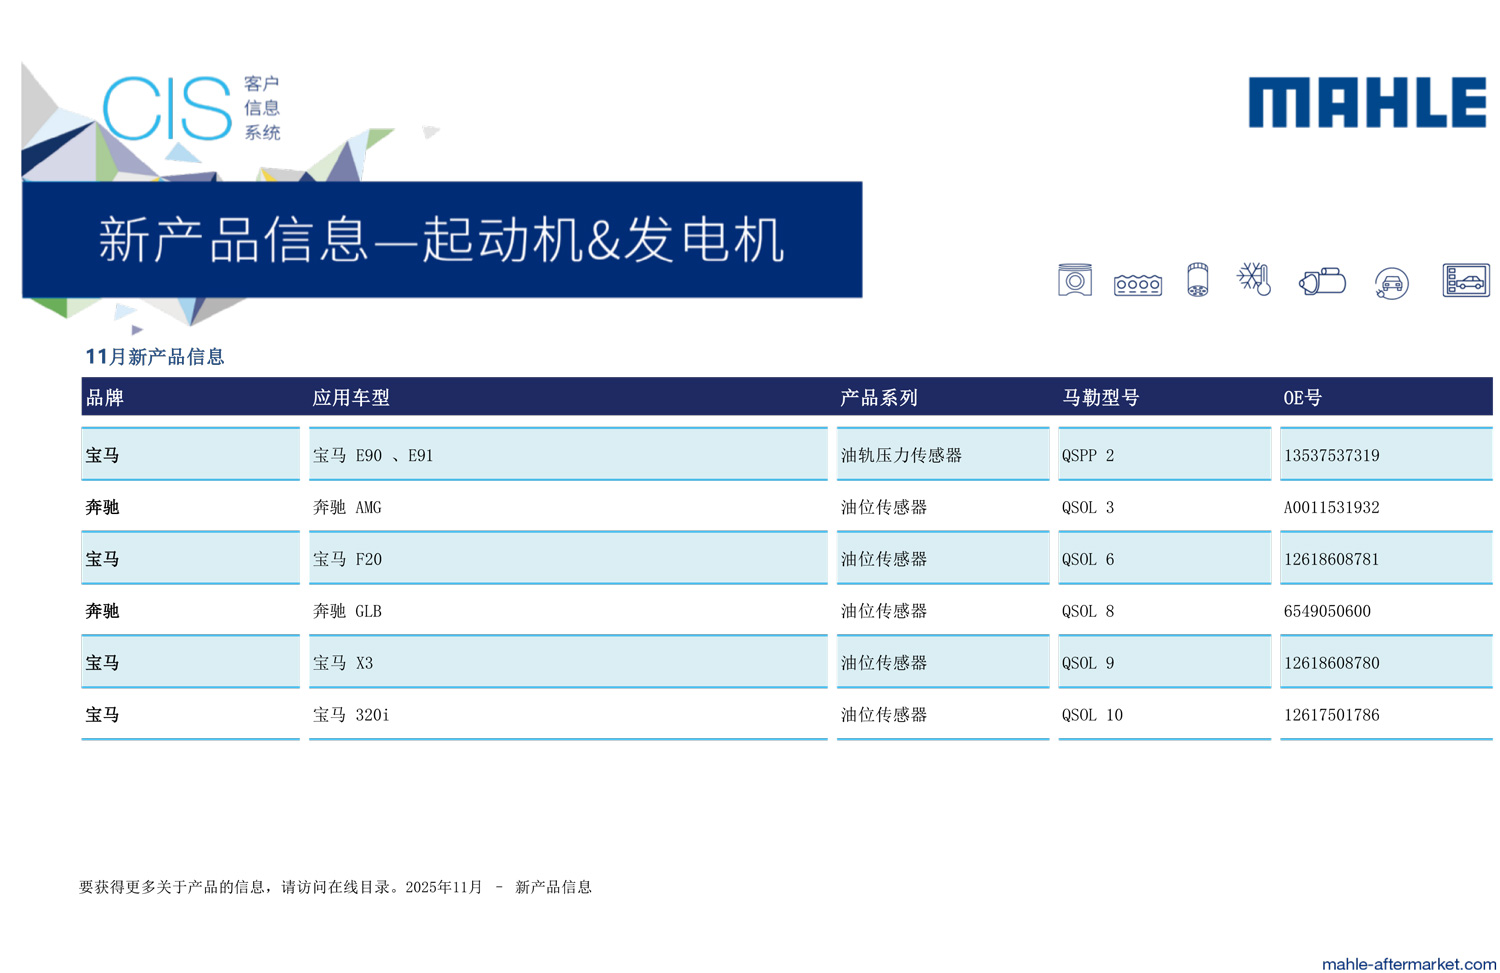The height and width of the screenshot is (973, 1500).
Task: Select the QSOL 8 model cell
Action: [x=1087, y=611]
